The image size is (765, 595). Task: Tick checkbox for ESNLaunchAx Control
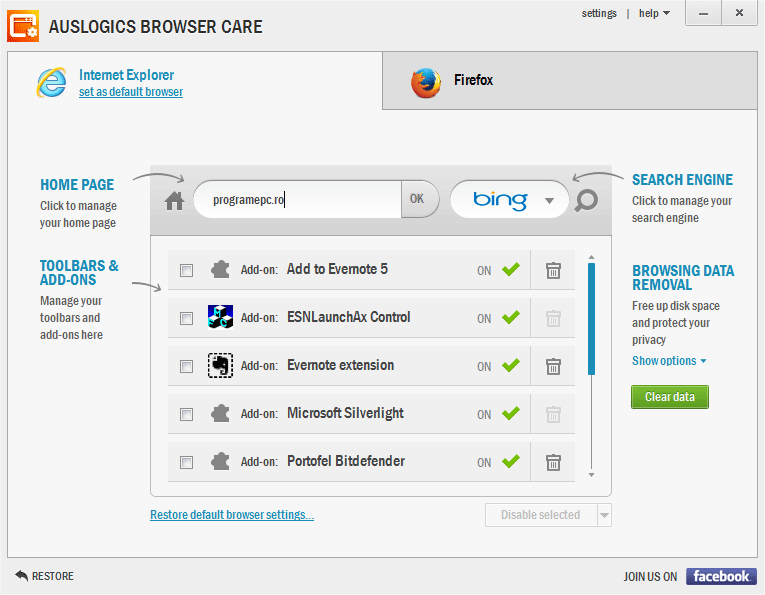[186, 318]
